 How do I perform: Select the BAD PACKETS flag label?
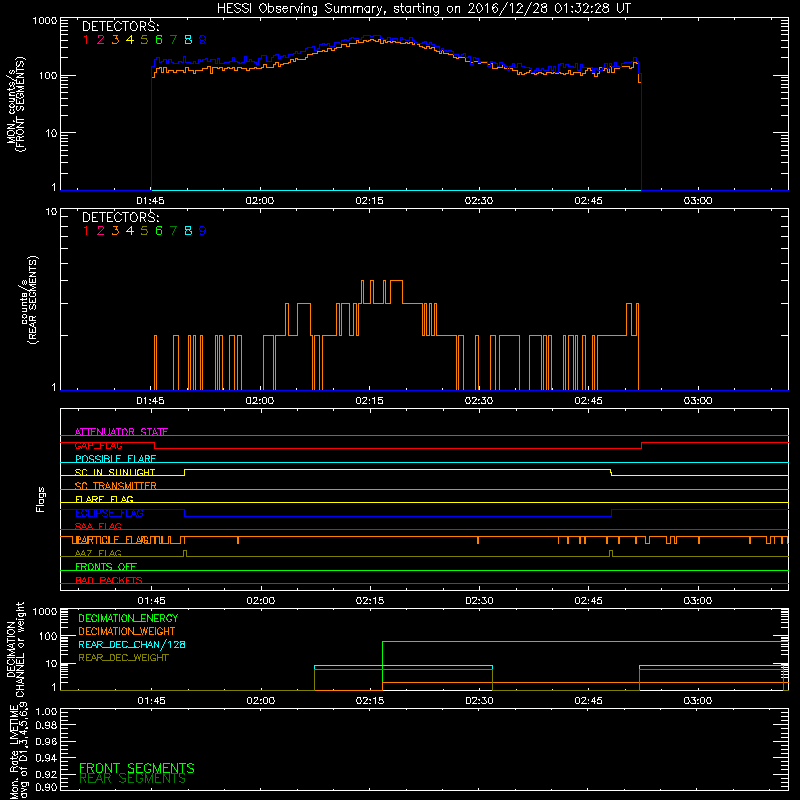click(109, 580)
